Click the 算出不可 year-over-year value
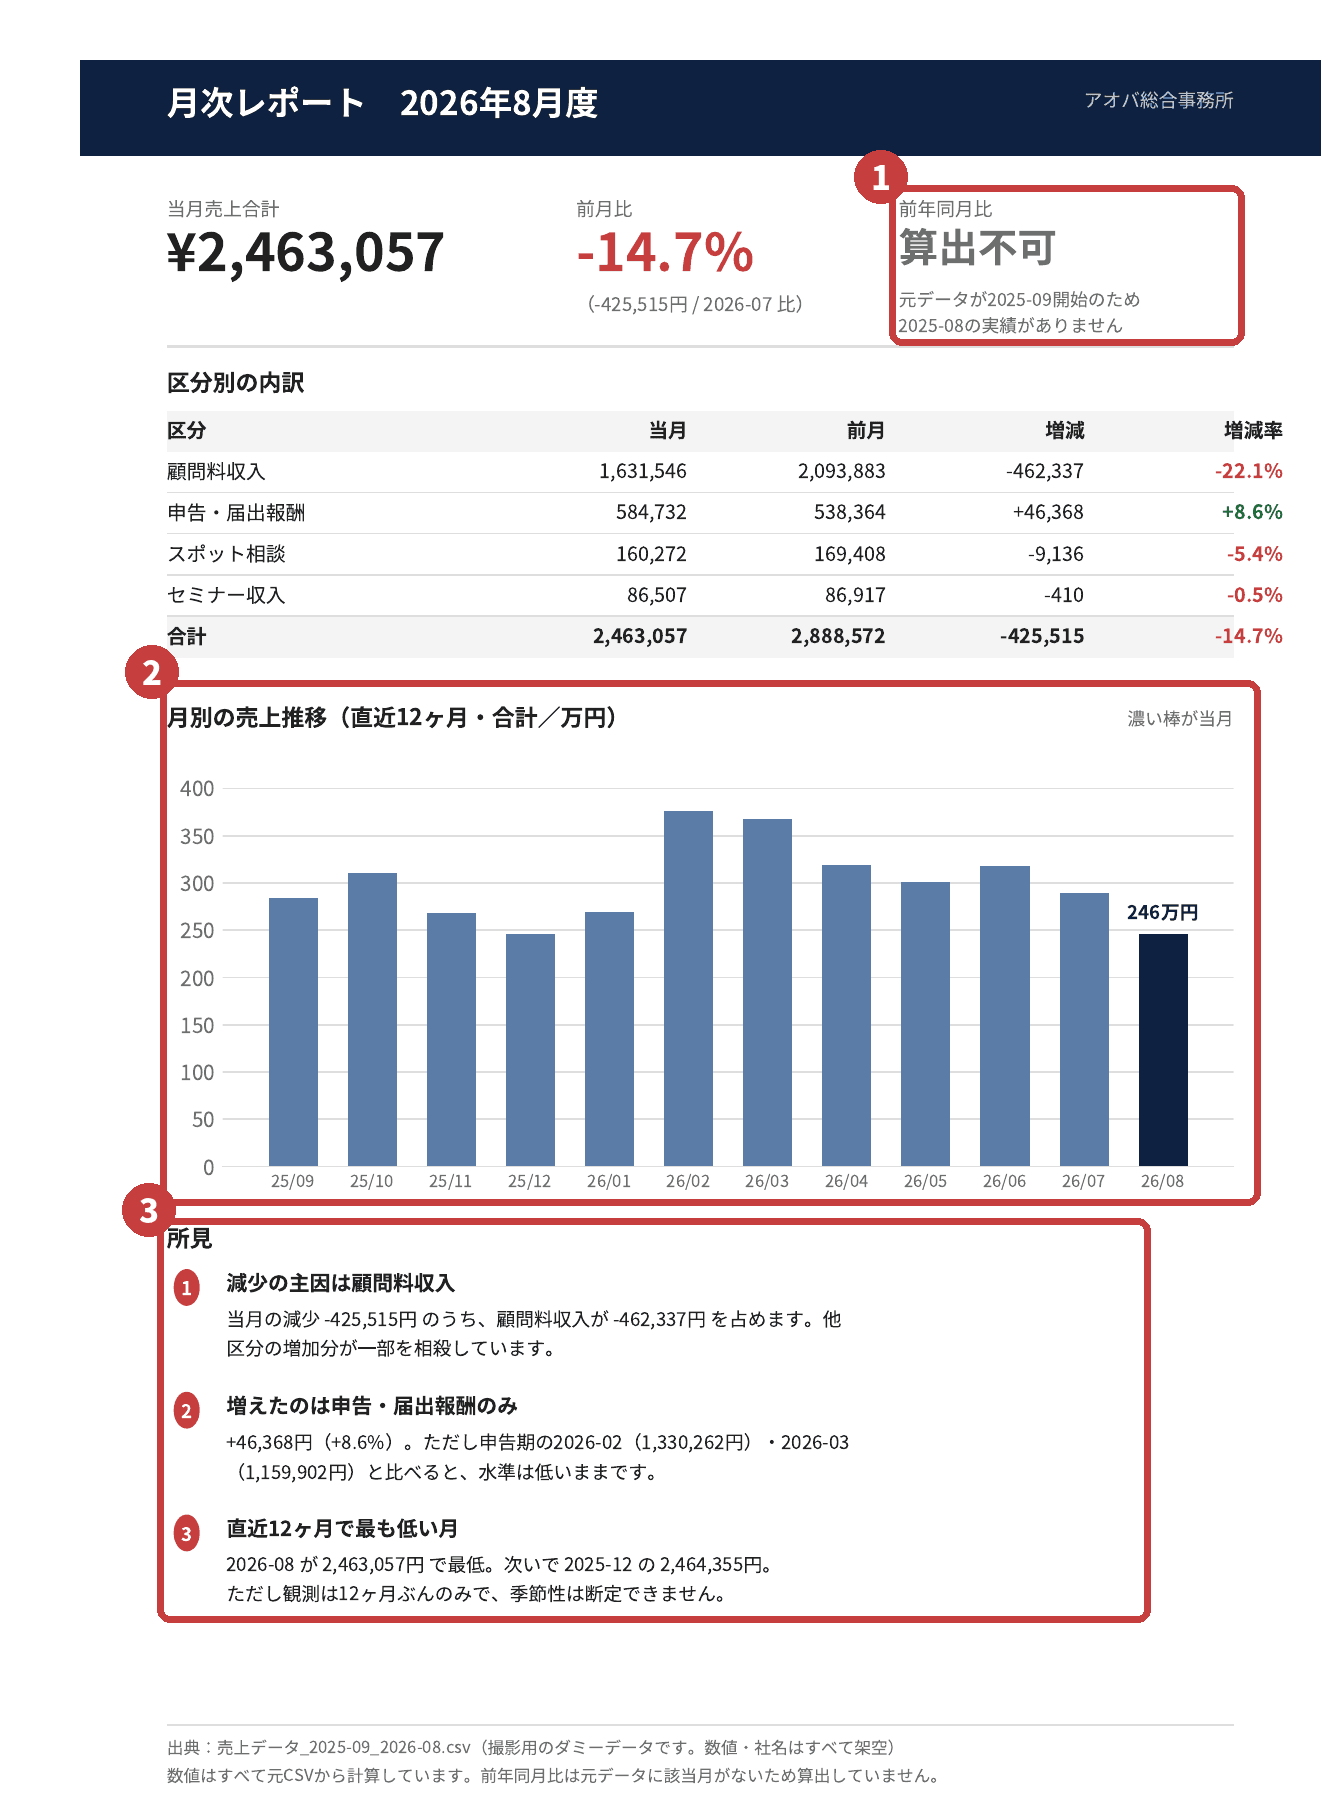 click(x=977, y=248)
